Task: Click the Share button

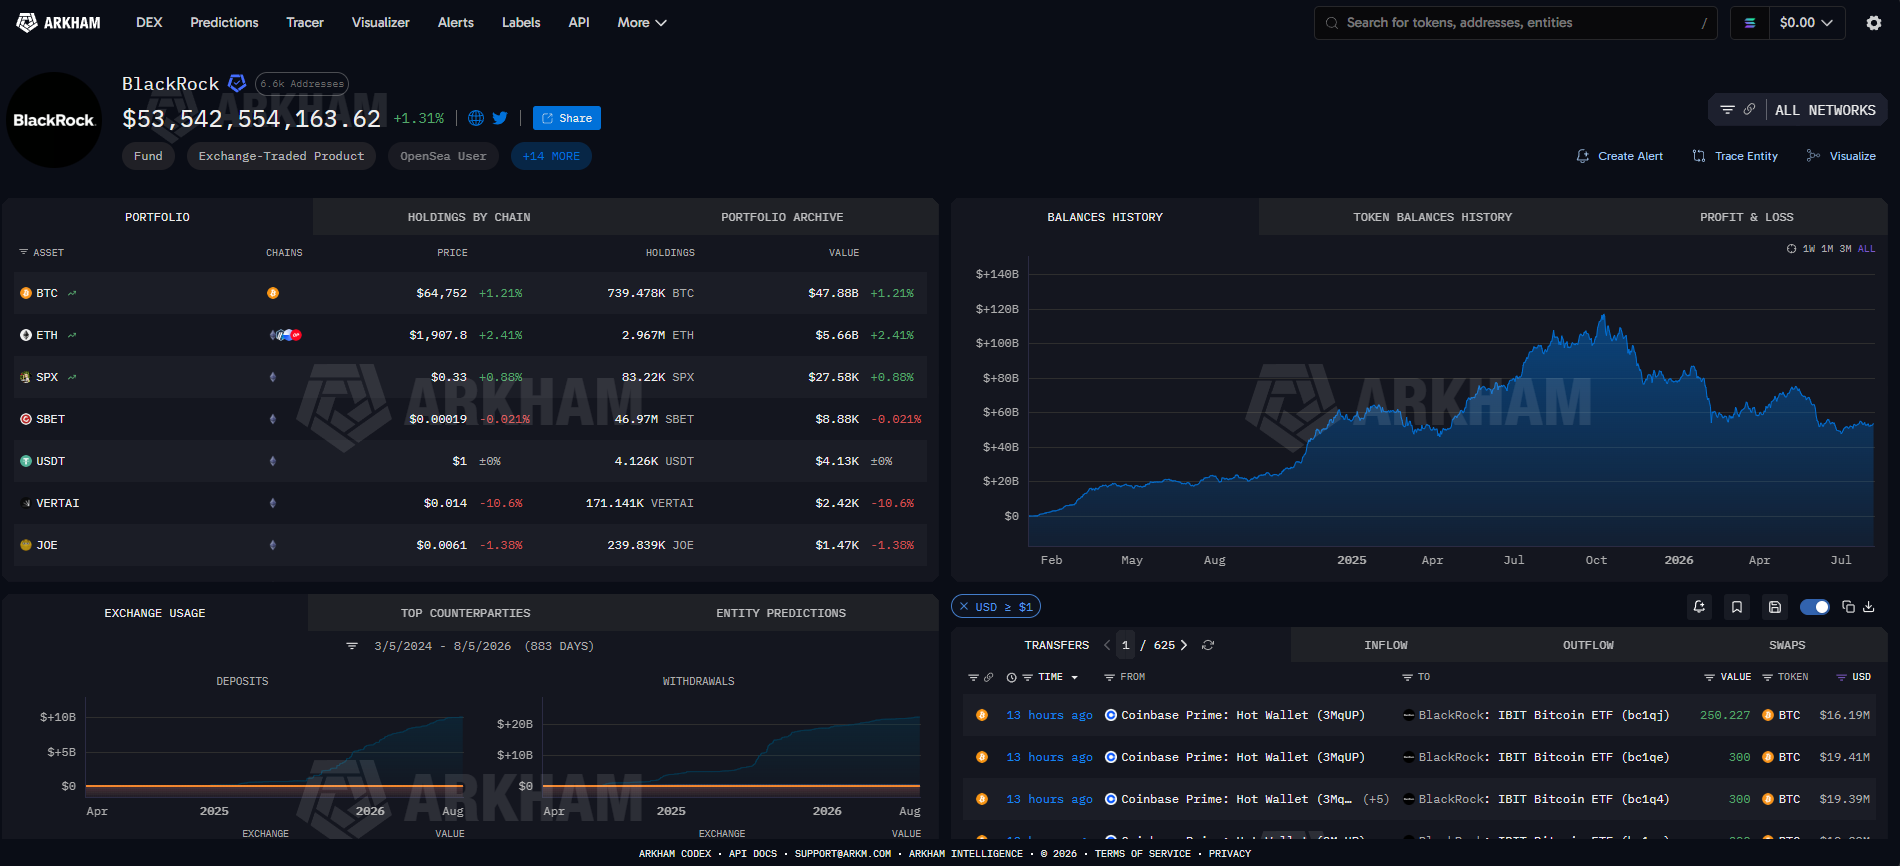Action: (x=567, y=118)
